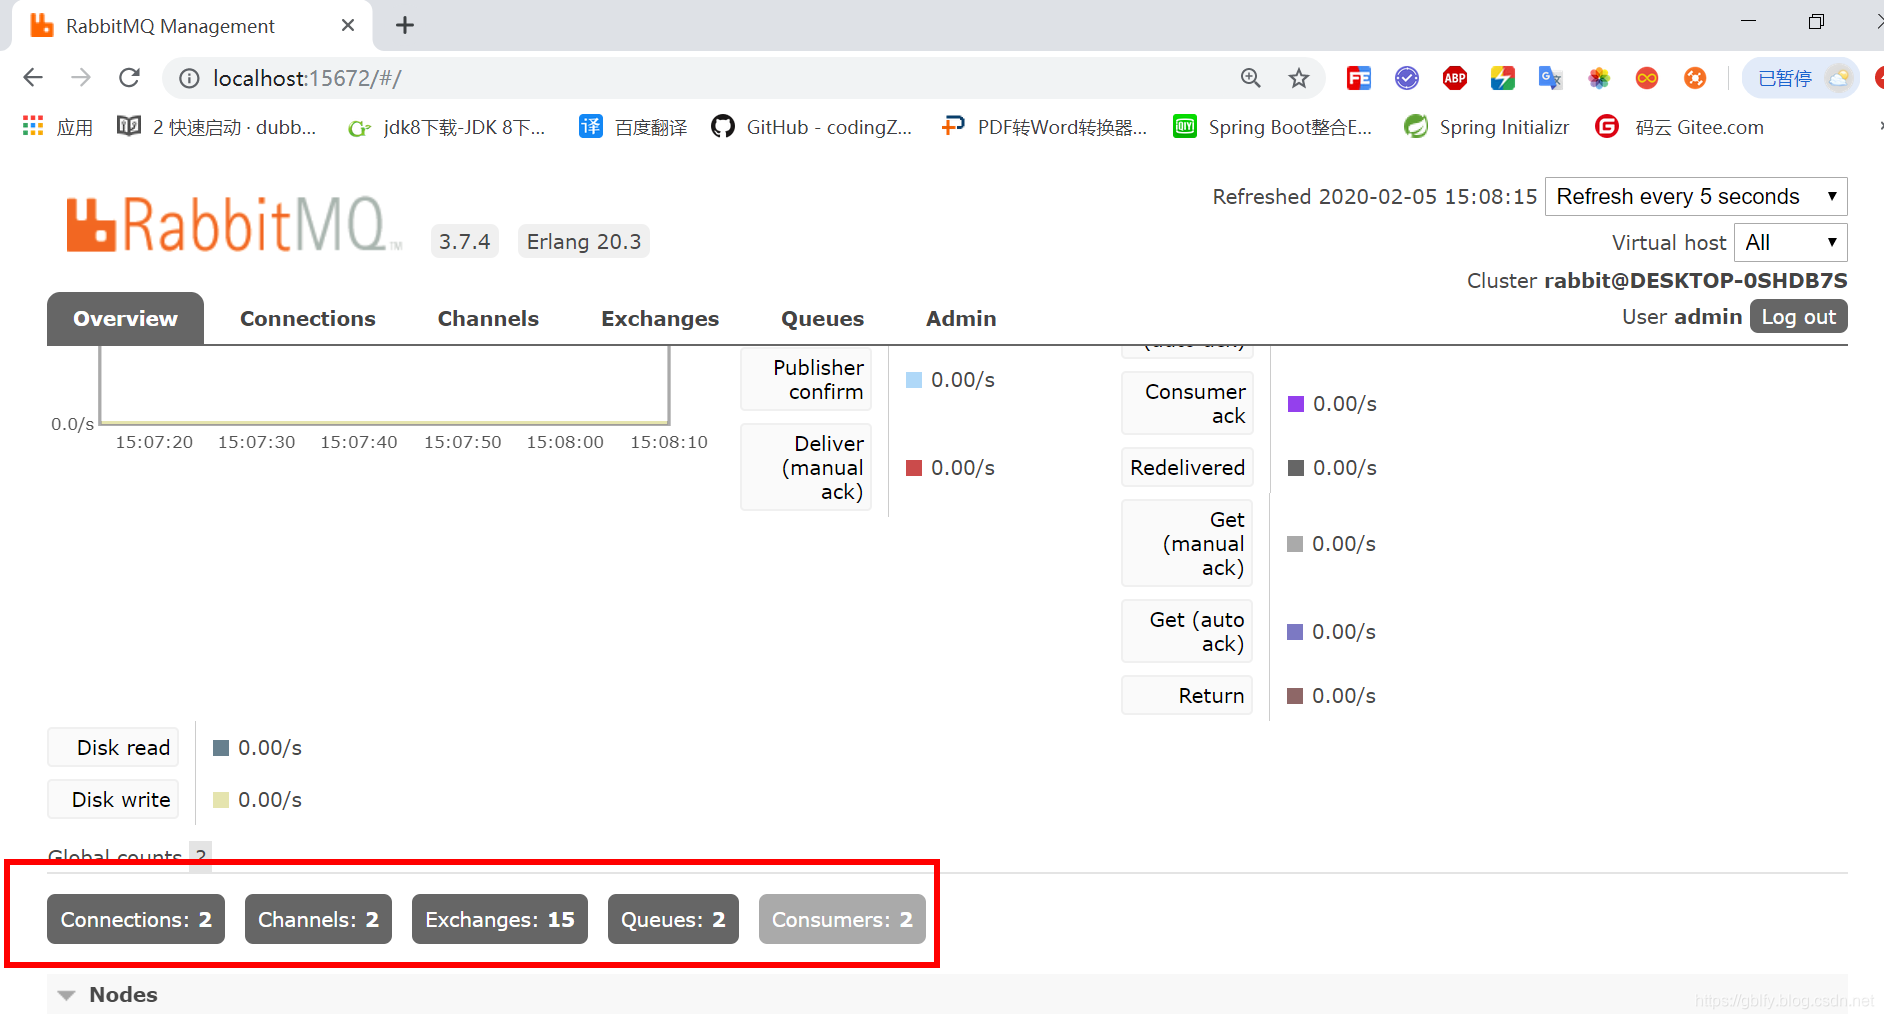Open the 码云 Gitee.com bookmark
The height and width of the screenshot is (1019, 1884).
pyautogui.click(x=1680, y=127)
